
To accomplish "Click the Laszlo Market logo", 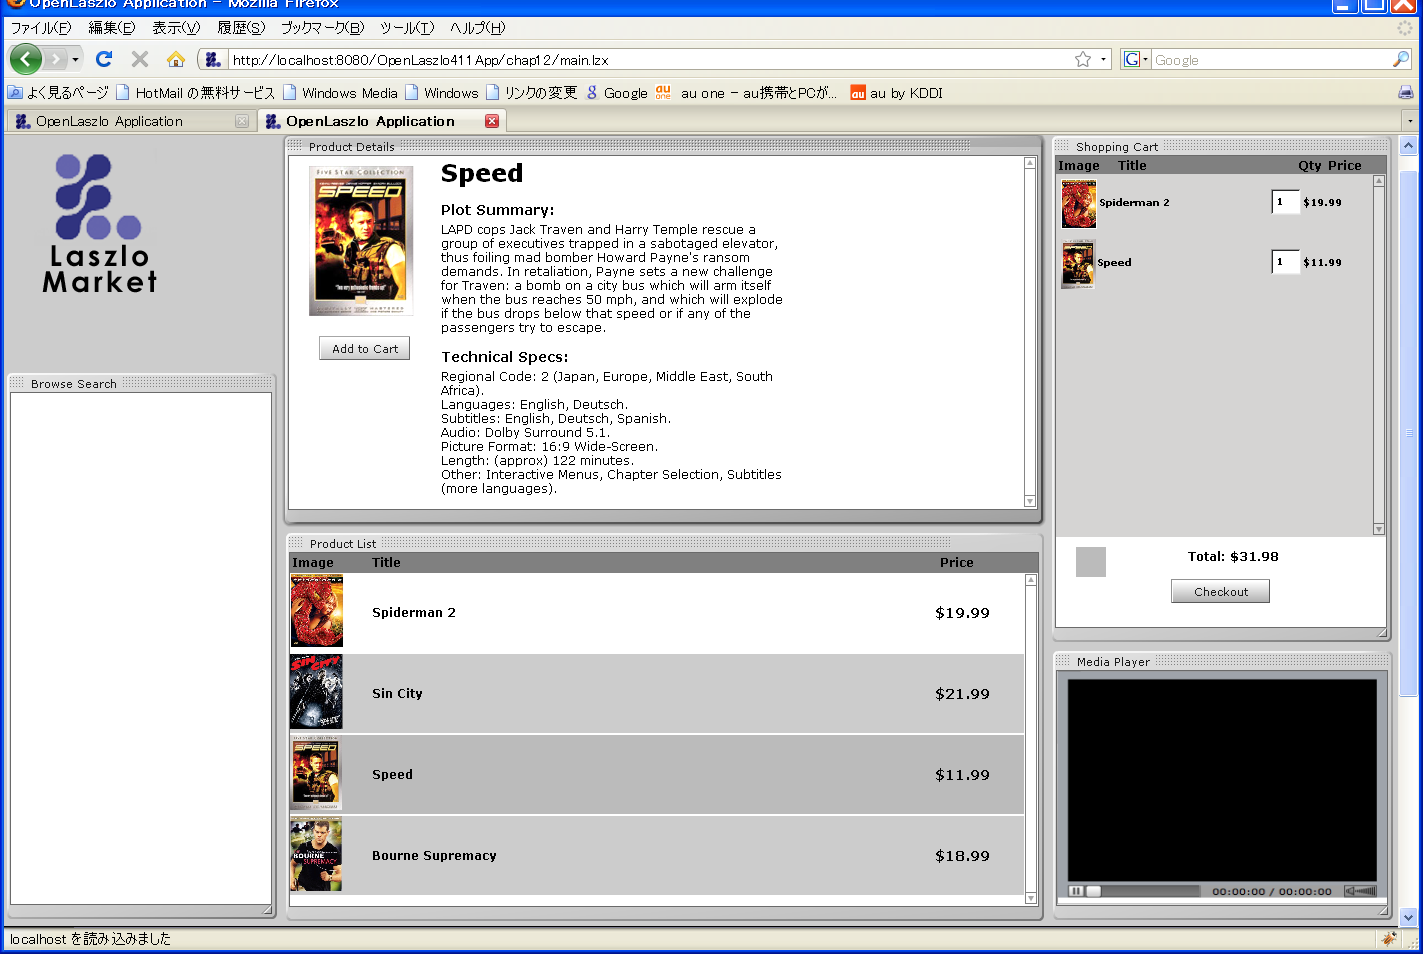I will tap(99, 225).
